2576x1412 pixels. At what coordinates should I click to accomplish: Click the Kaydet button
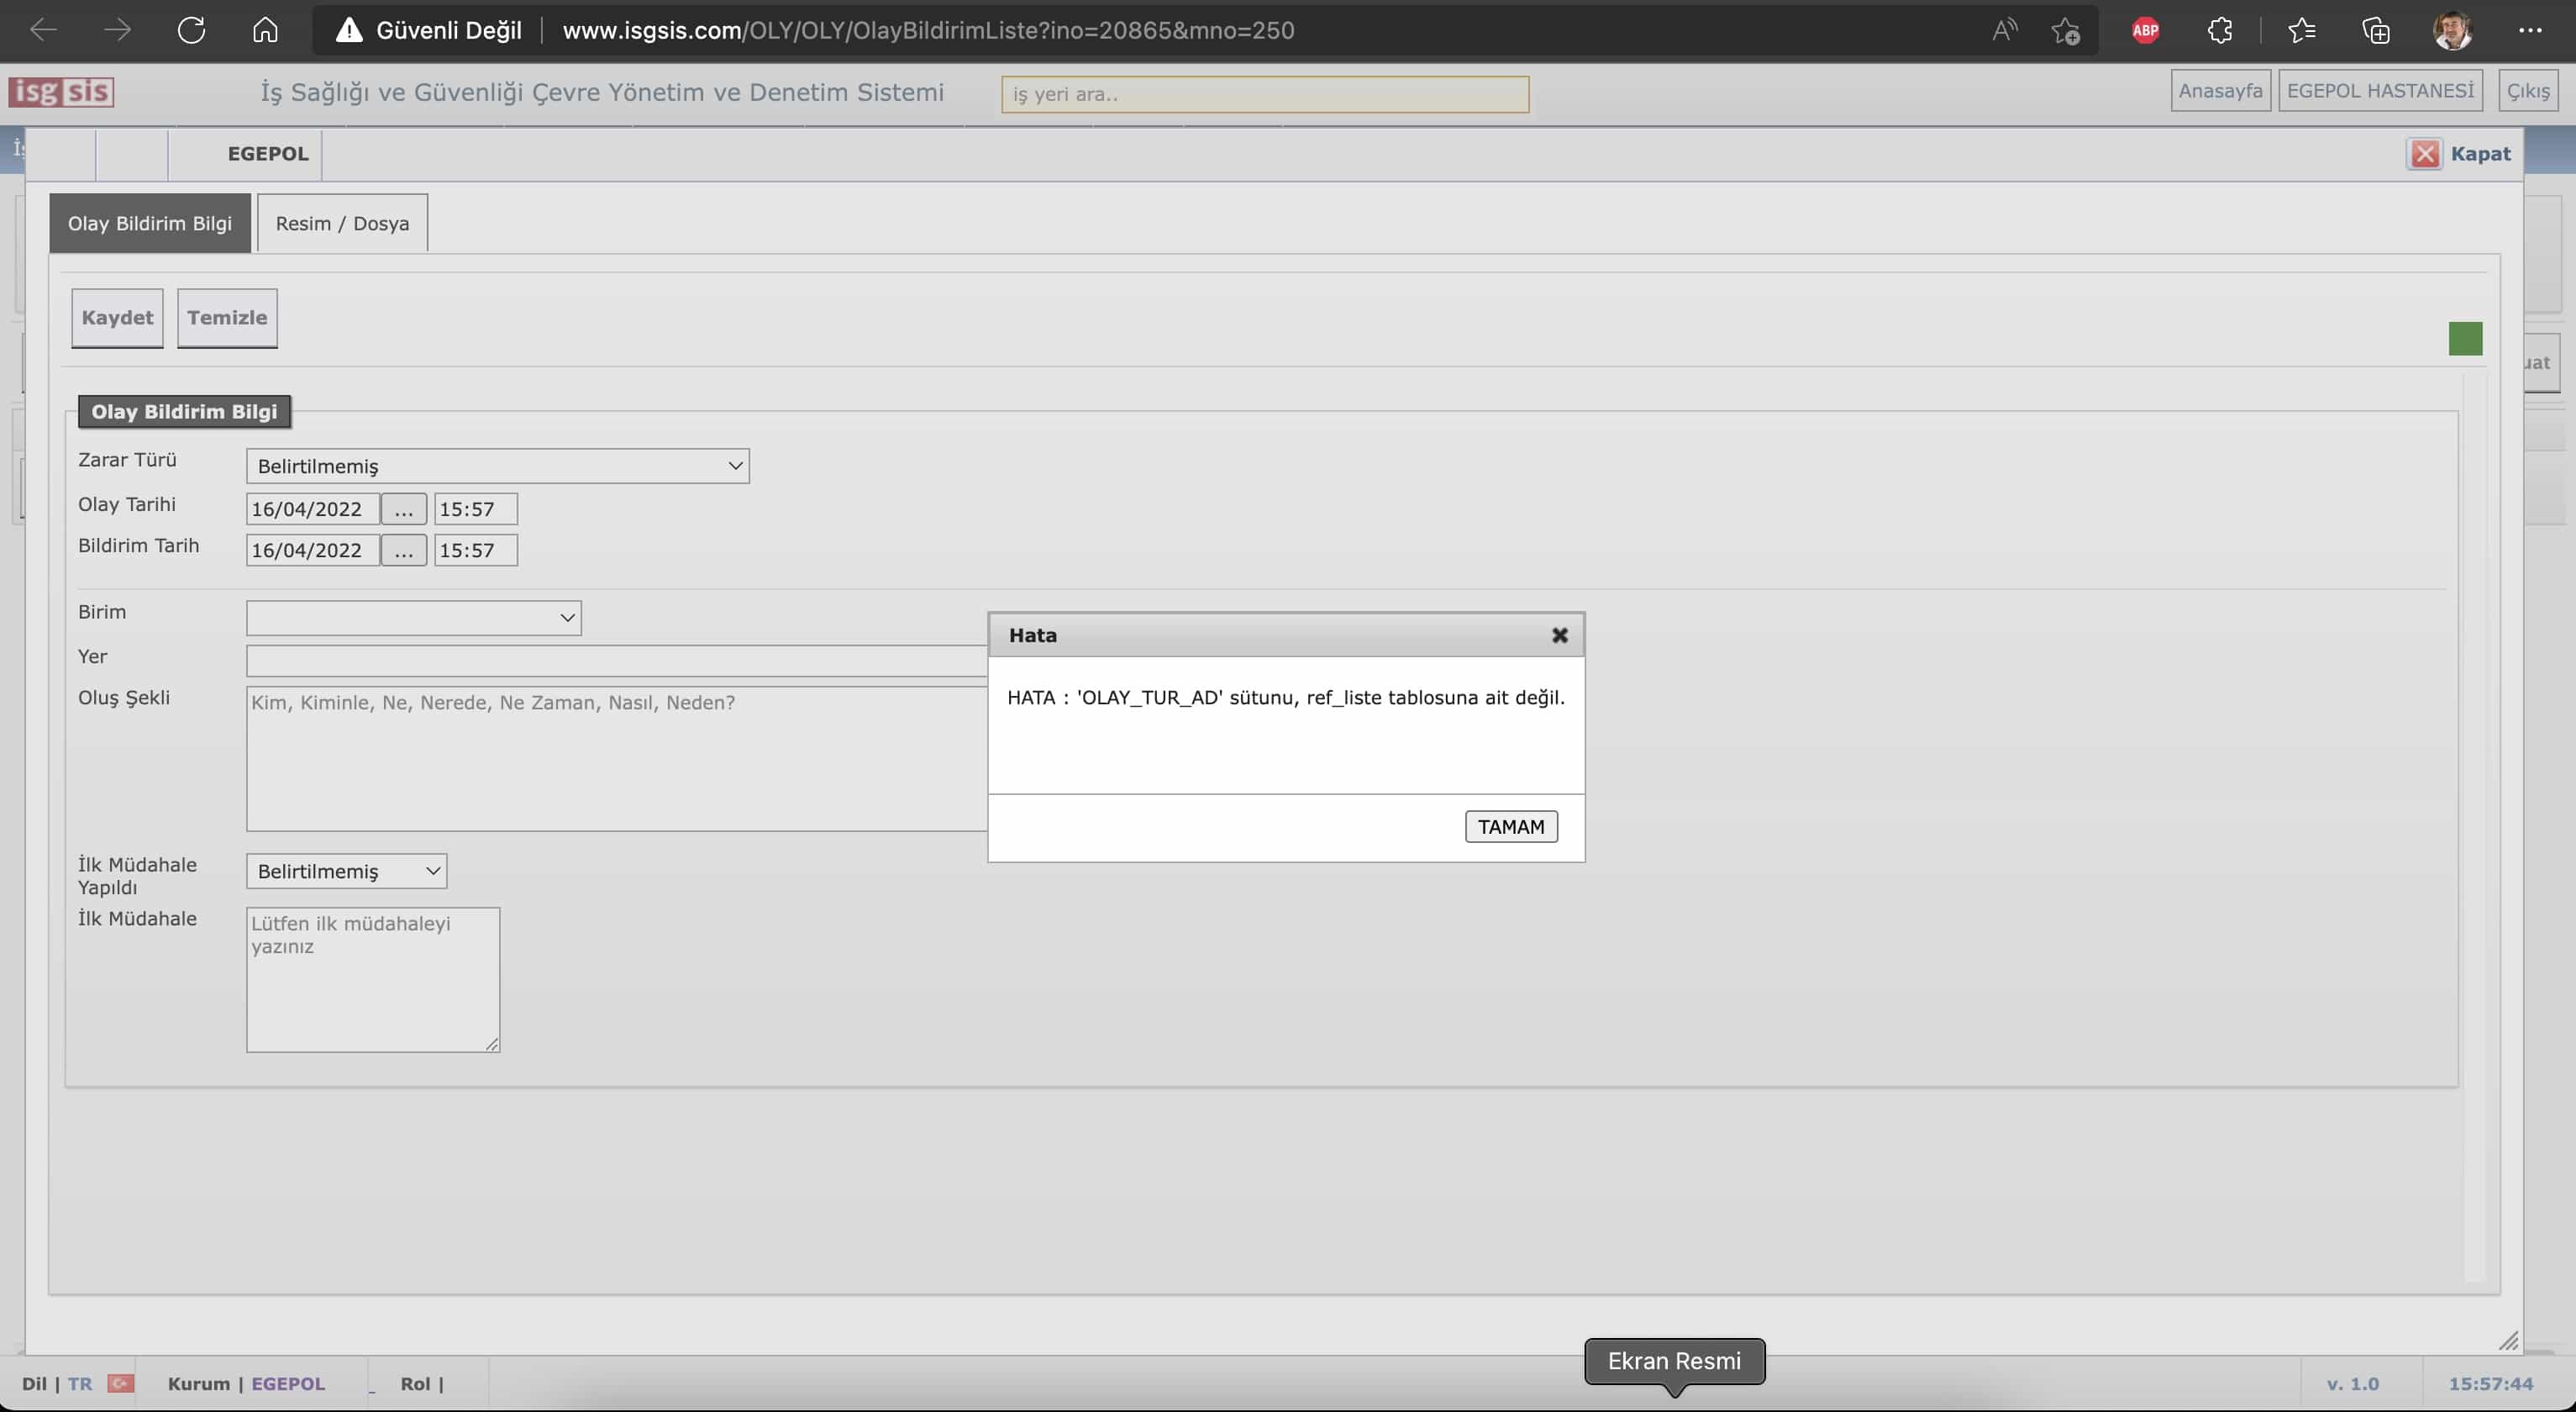[x=117, y=318]
